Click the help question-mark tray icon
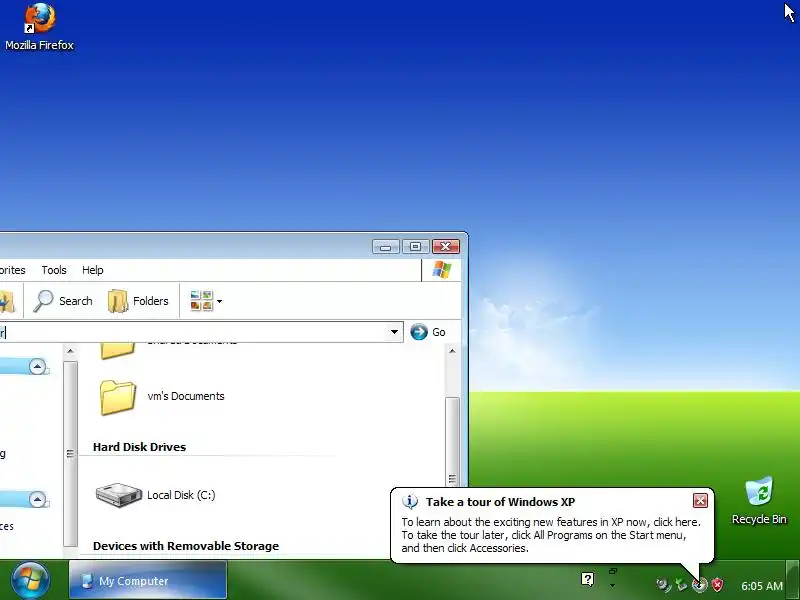 click(587, 579)
